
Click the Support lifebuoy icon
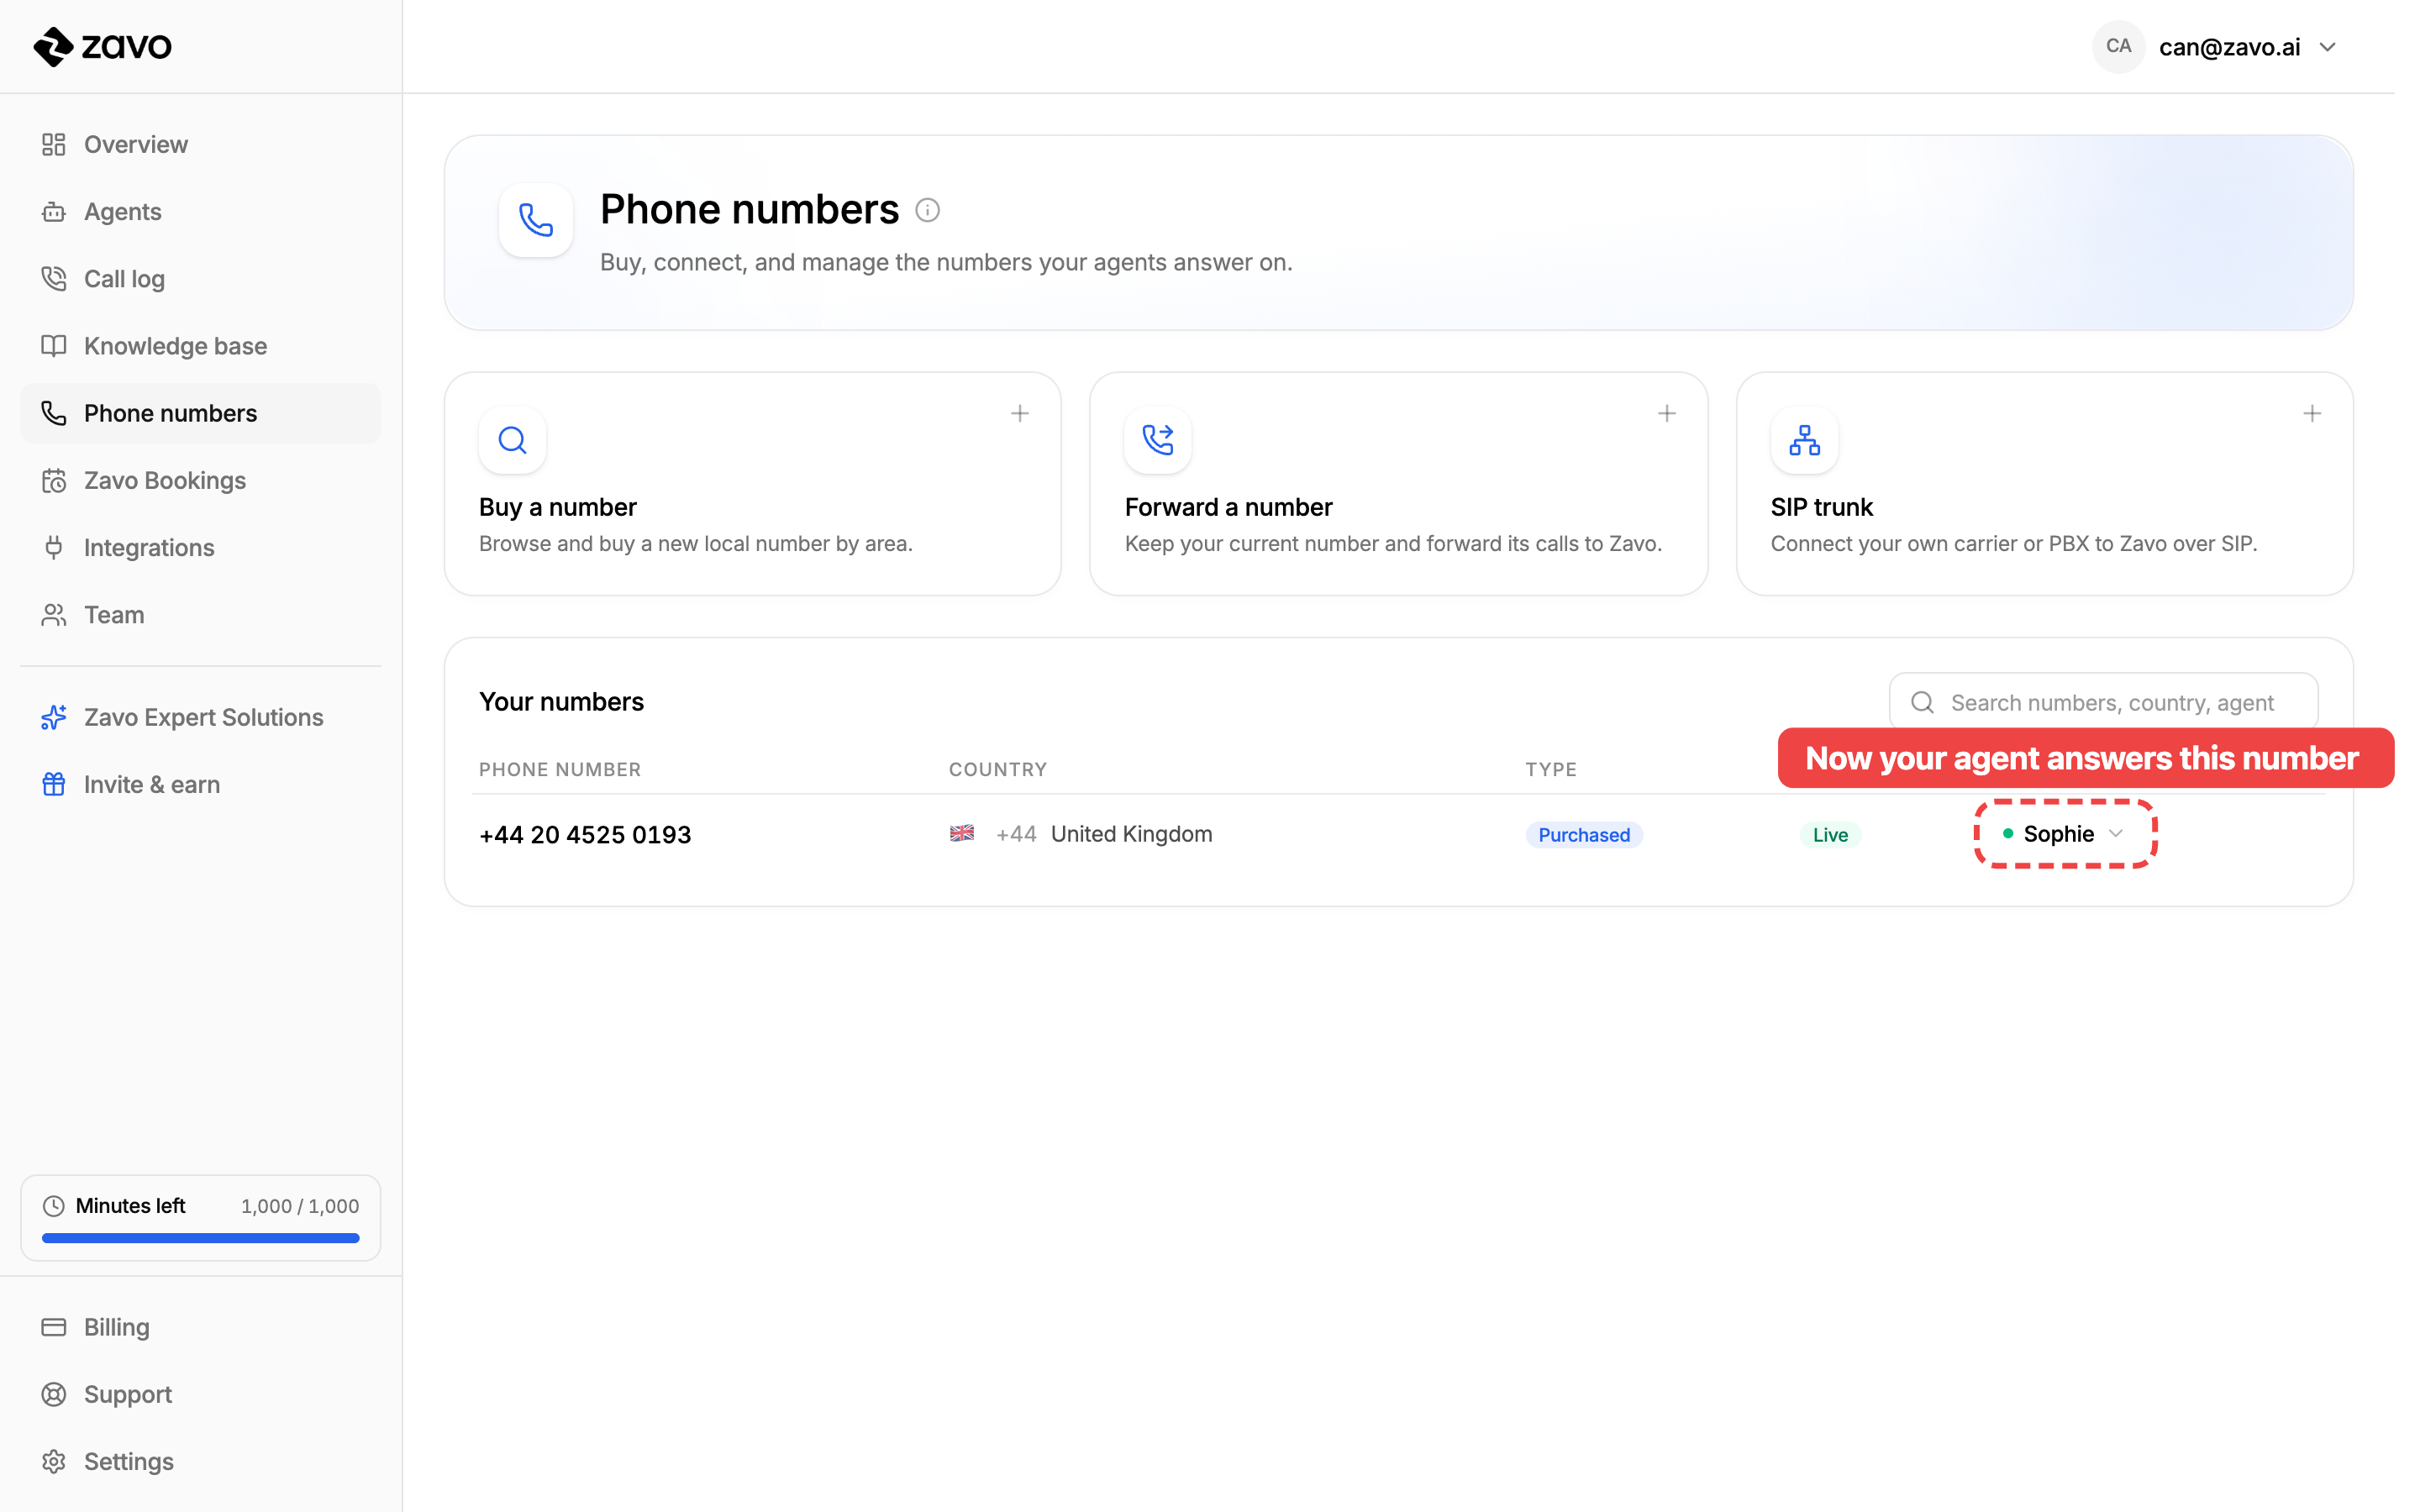click(54, 1394)
